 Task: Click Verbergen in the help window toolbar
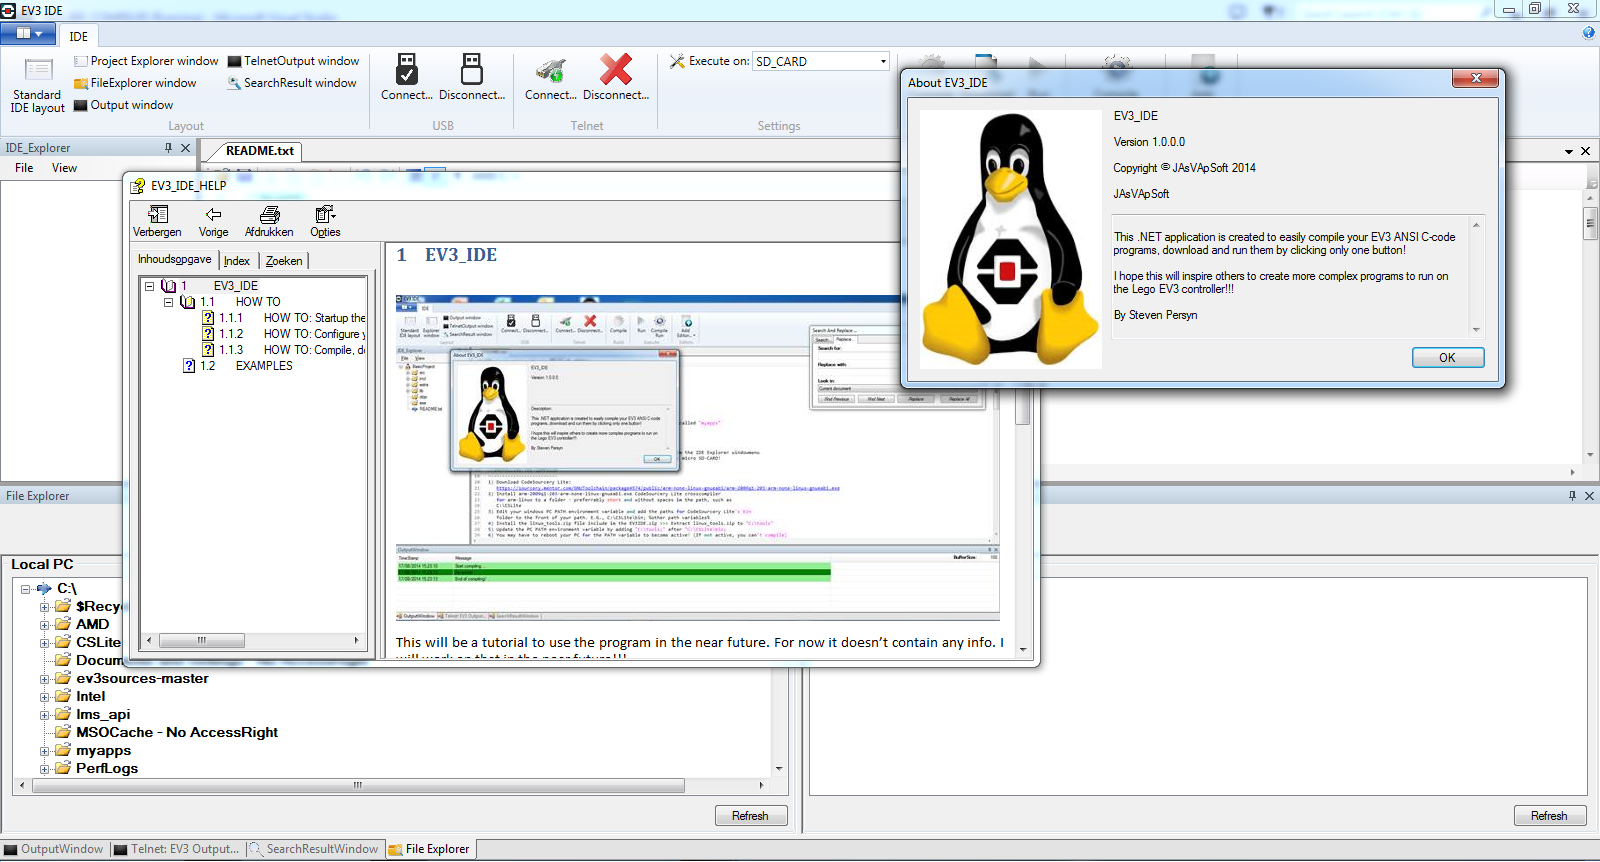157,222
